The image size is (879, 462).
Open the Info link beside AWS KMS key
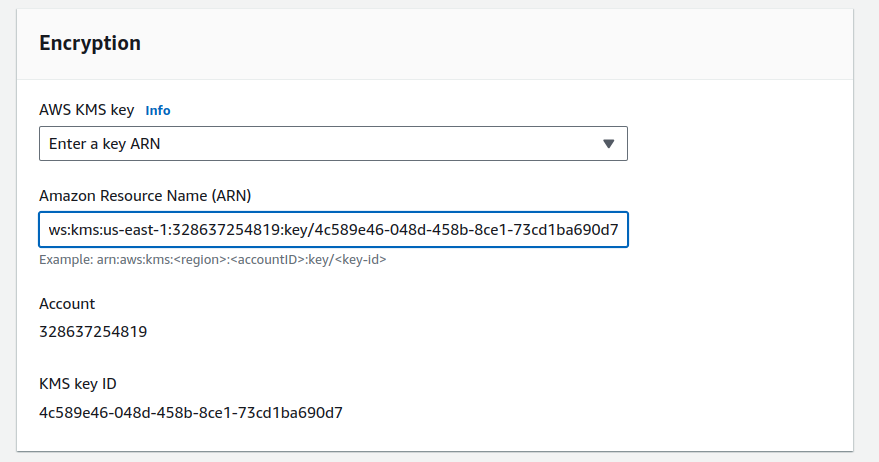pos(158,110)
